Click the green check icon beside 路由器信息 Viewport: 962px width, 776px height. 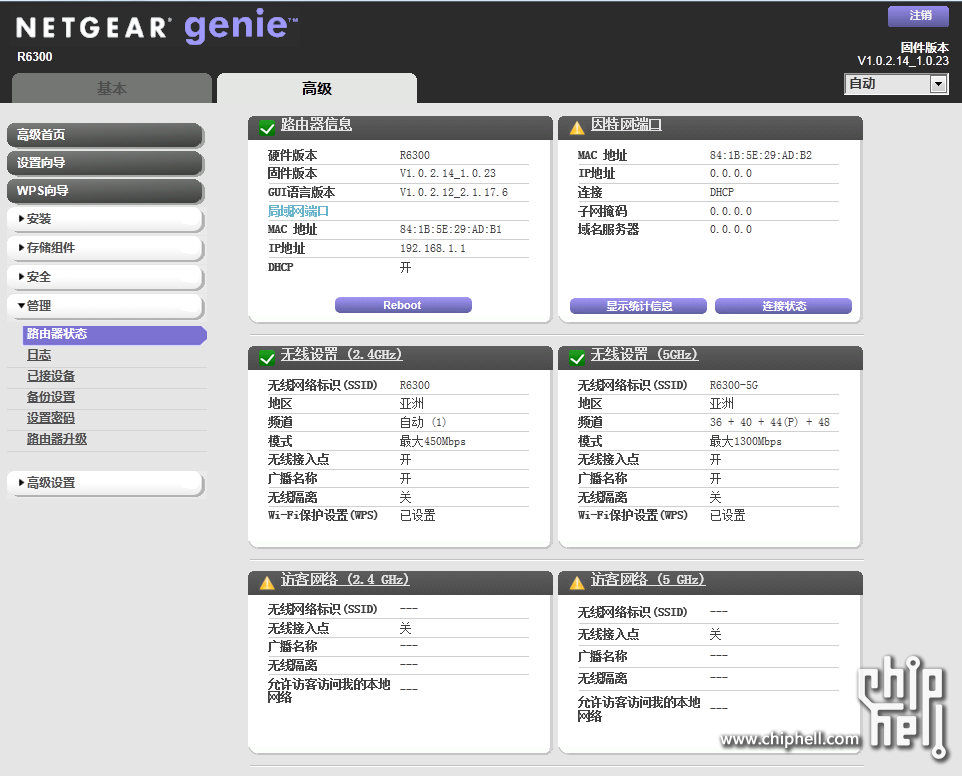[x=267, y=128]
